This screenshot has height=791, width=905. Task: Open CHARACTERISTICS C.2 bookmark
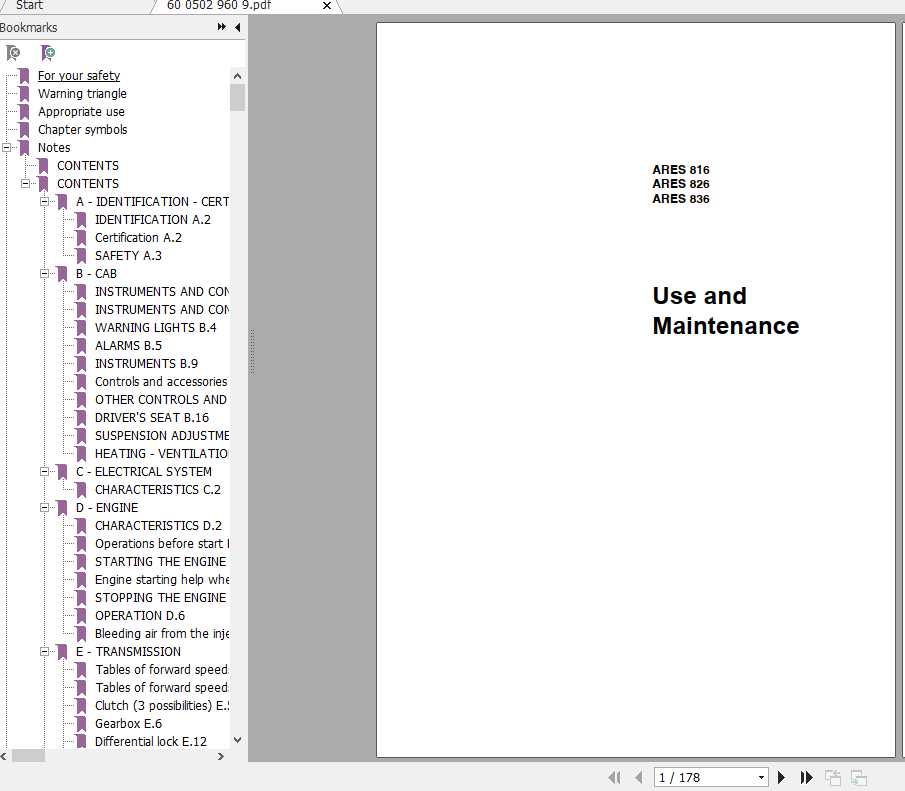(158, 490)
